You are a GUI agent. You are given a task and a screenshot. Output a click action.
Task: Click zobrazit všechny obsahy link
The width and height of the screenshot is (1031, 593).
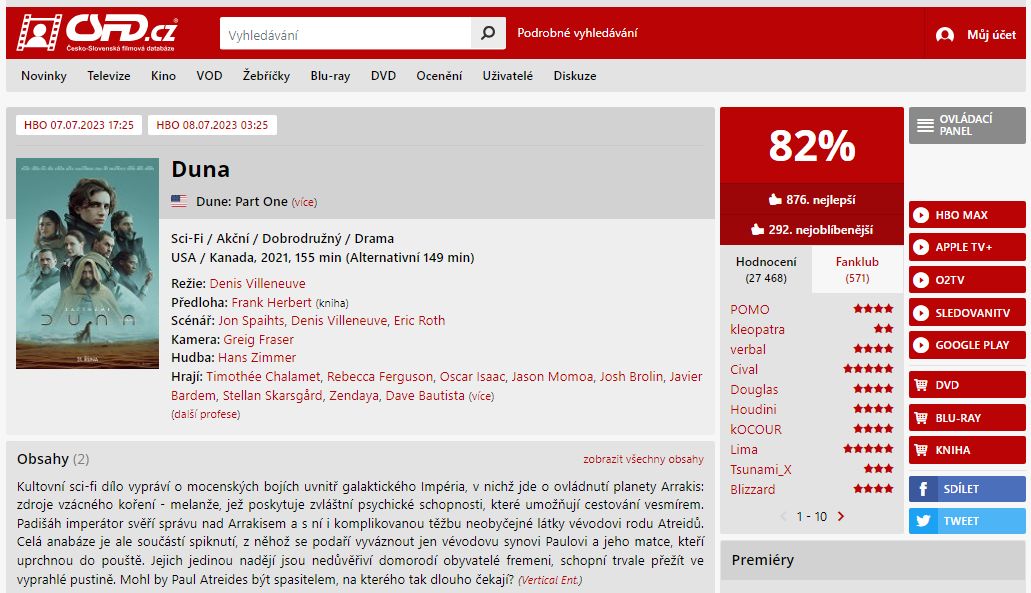[x=643, y=459]
